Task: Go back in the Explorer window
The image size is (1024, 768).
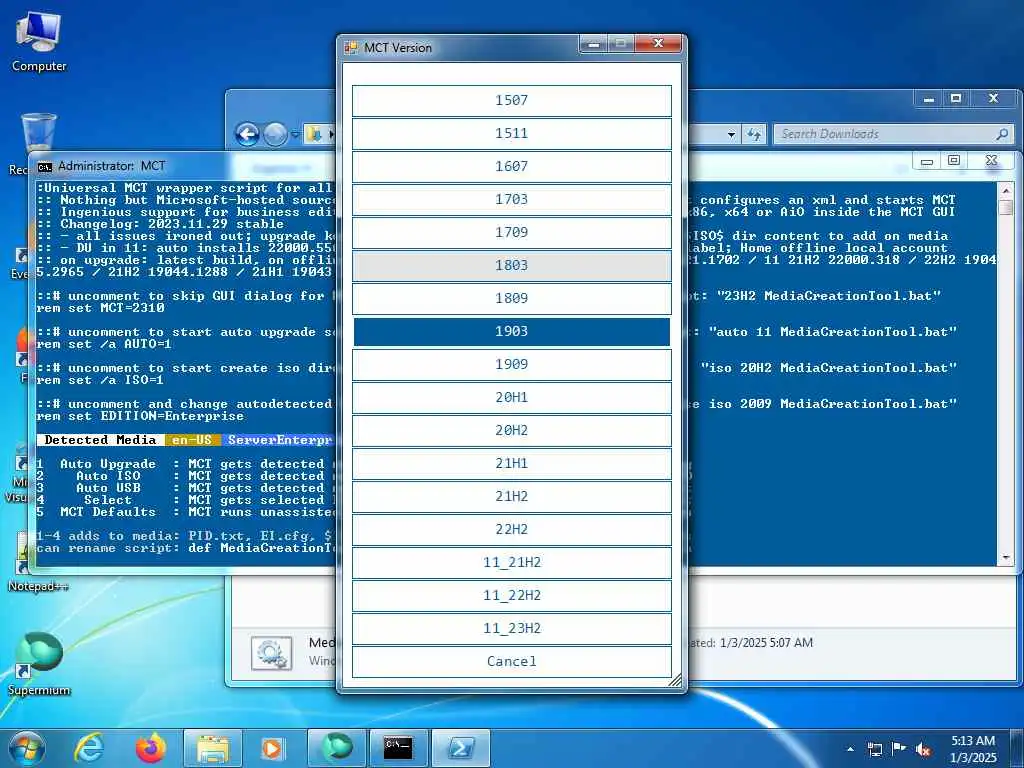Action: tap(248, 135)
